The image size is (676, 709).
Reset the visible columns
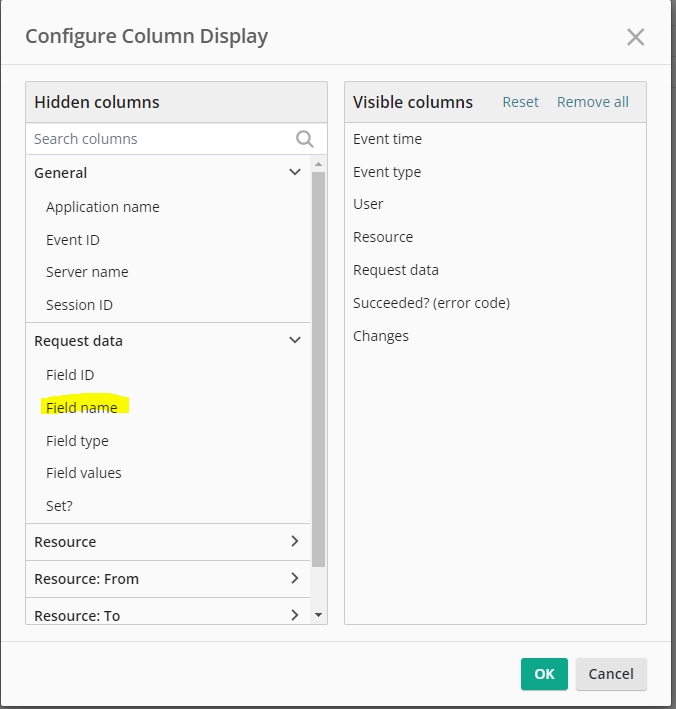tap(520, 102)
